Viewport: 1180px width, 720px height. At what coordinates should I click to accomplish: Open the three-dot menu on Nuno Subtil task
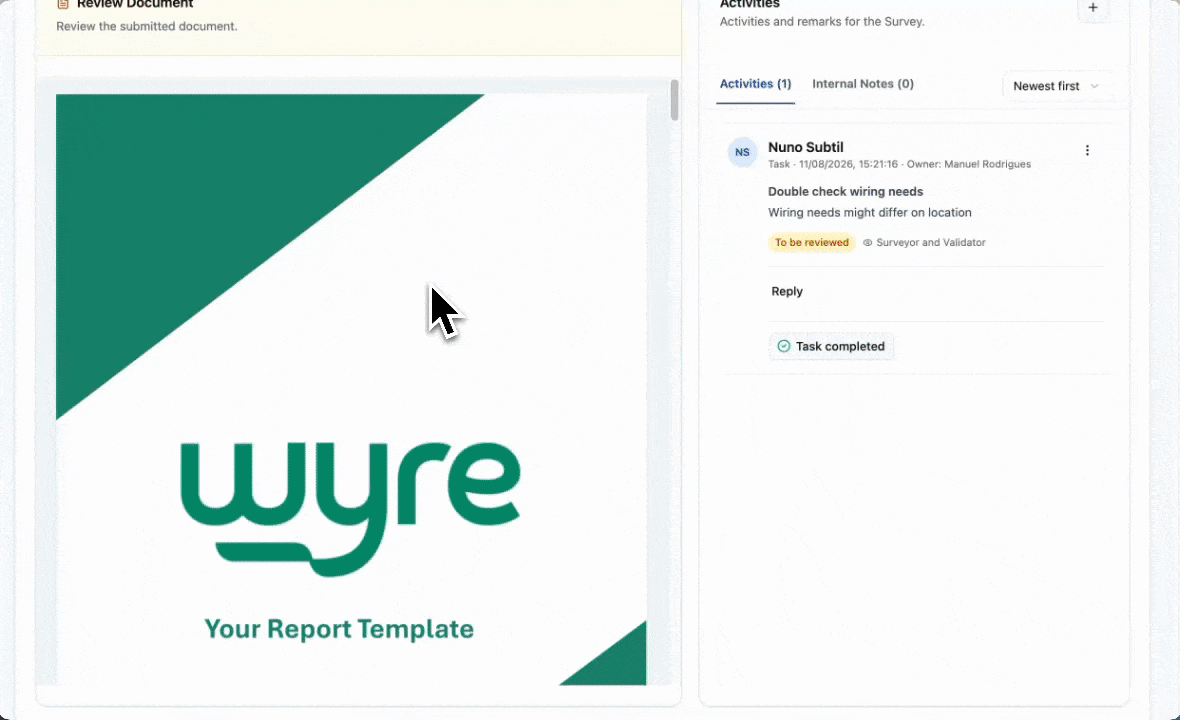[1087, 150]
